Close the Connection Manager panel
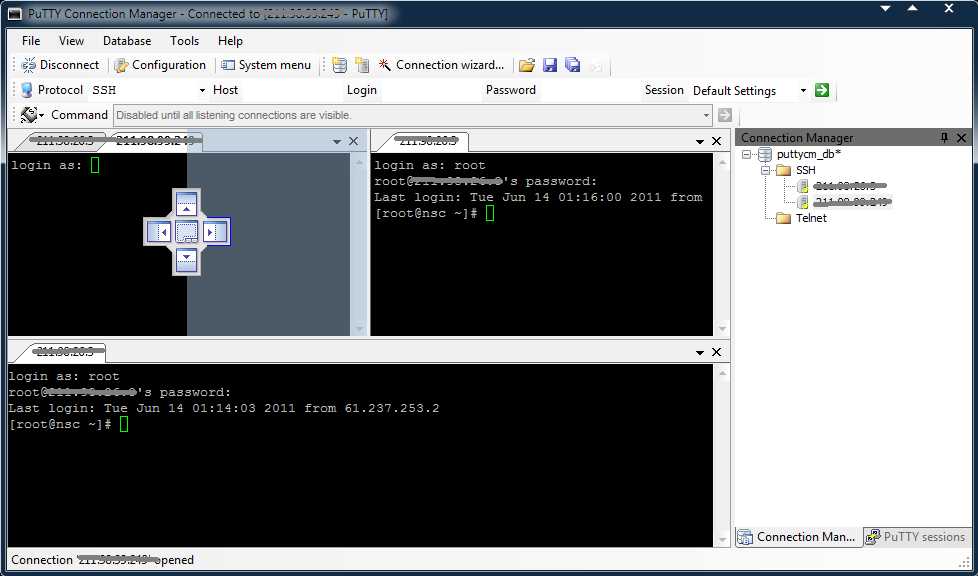This screenshot has height=576, width=978. pyautogui.click(x=961, y=138)
